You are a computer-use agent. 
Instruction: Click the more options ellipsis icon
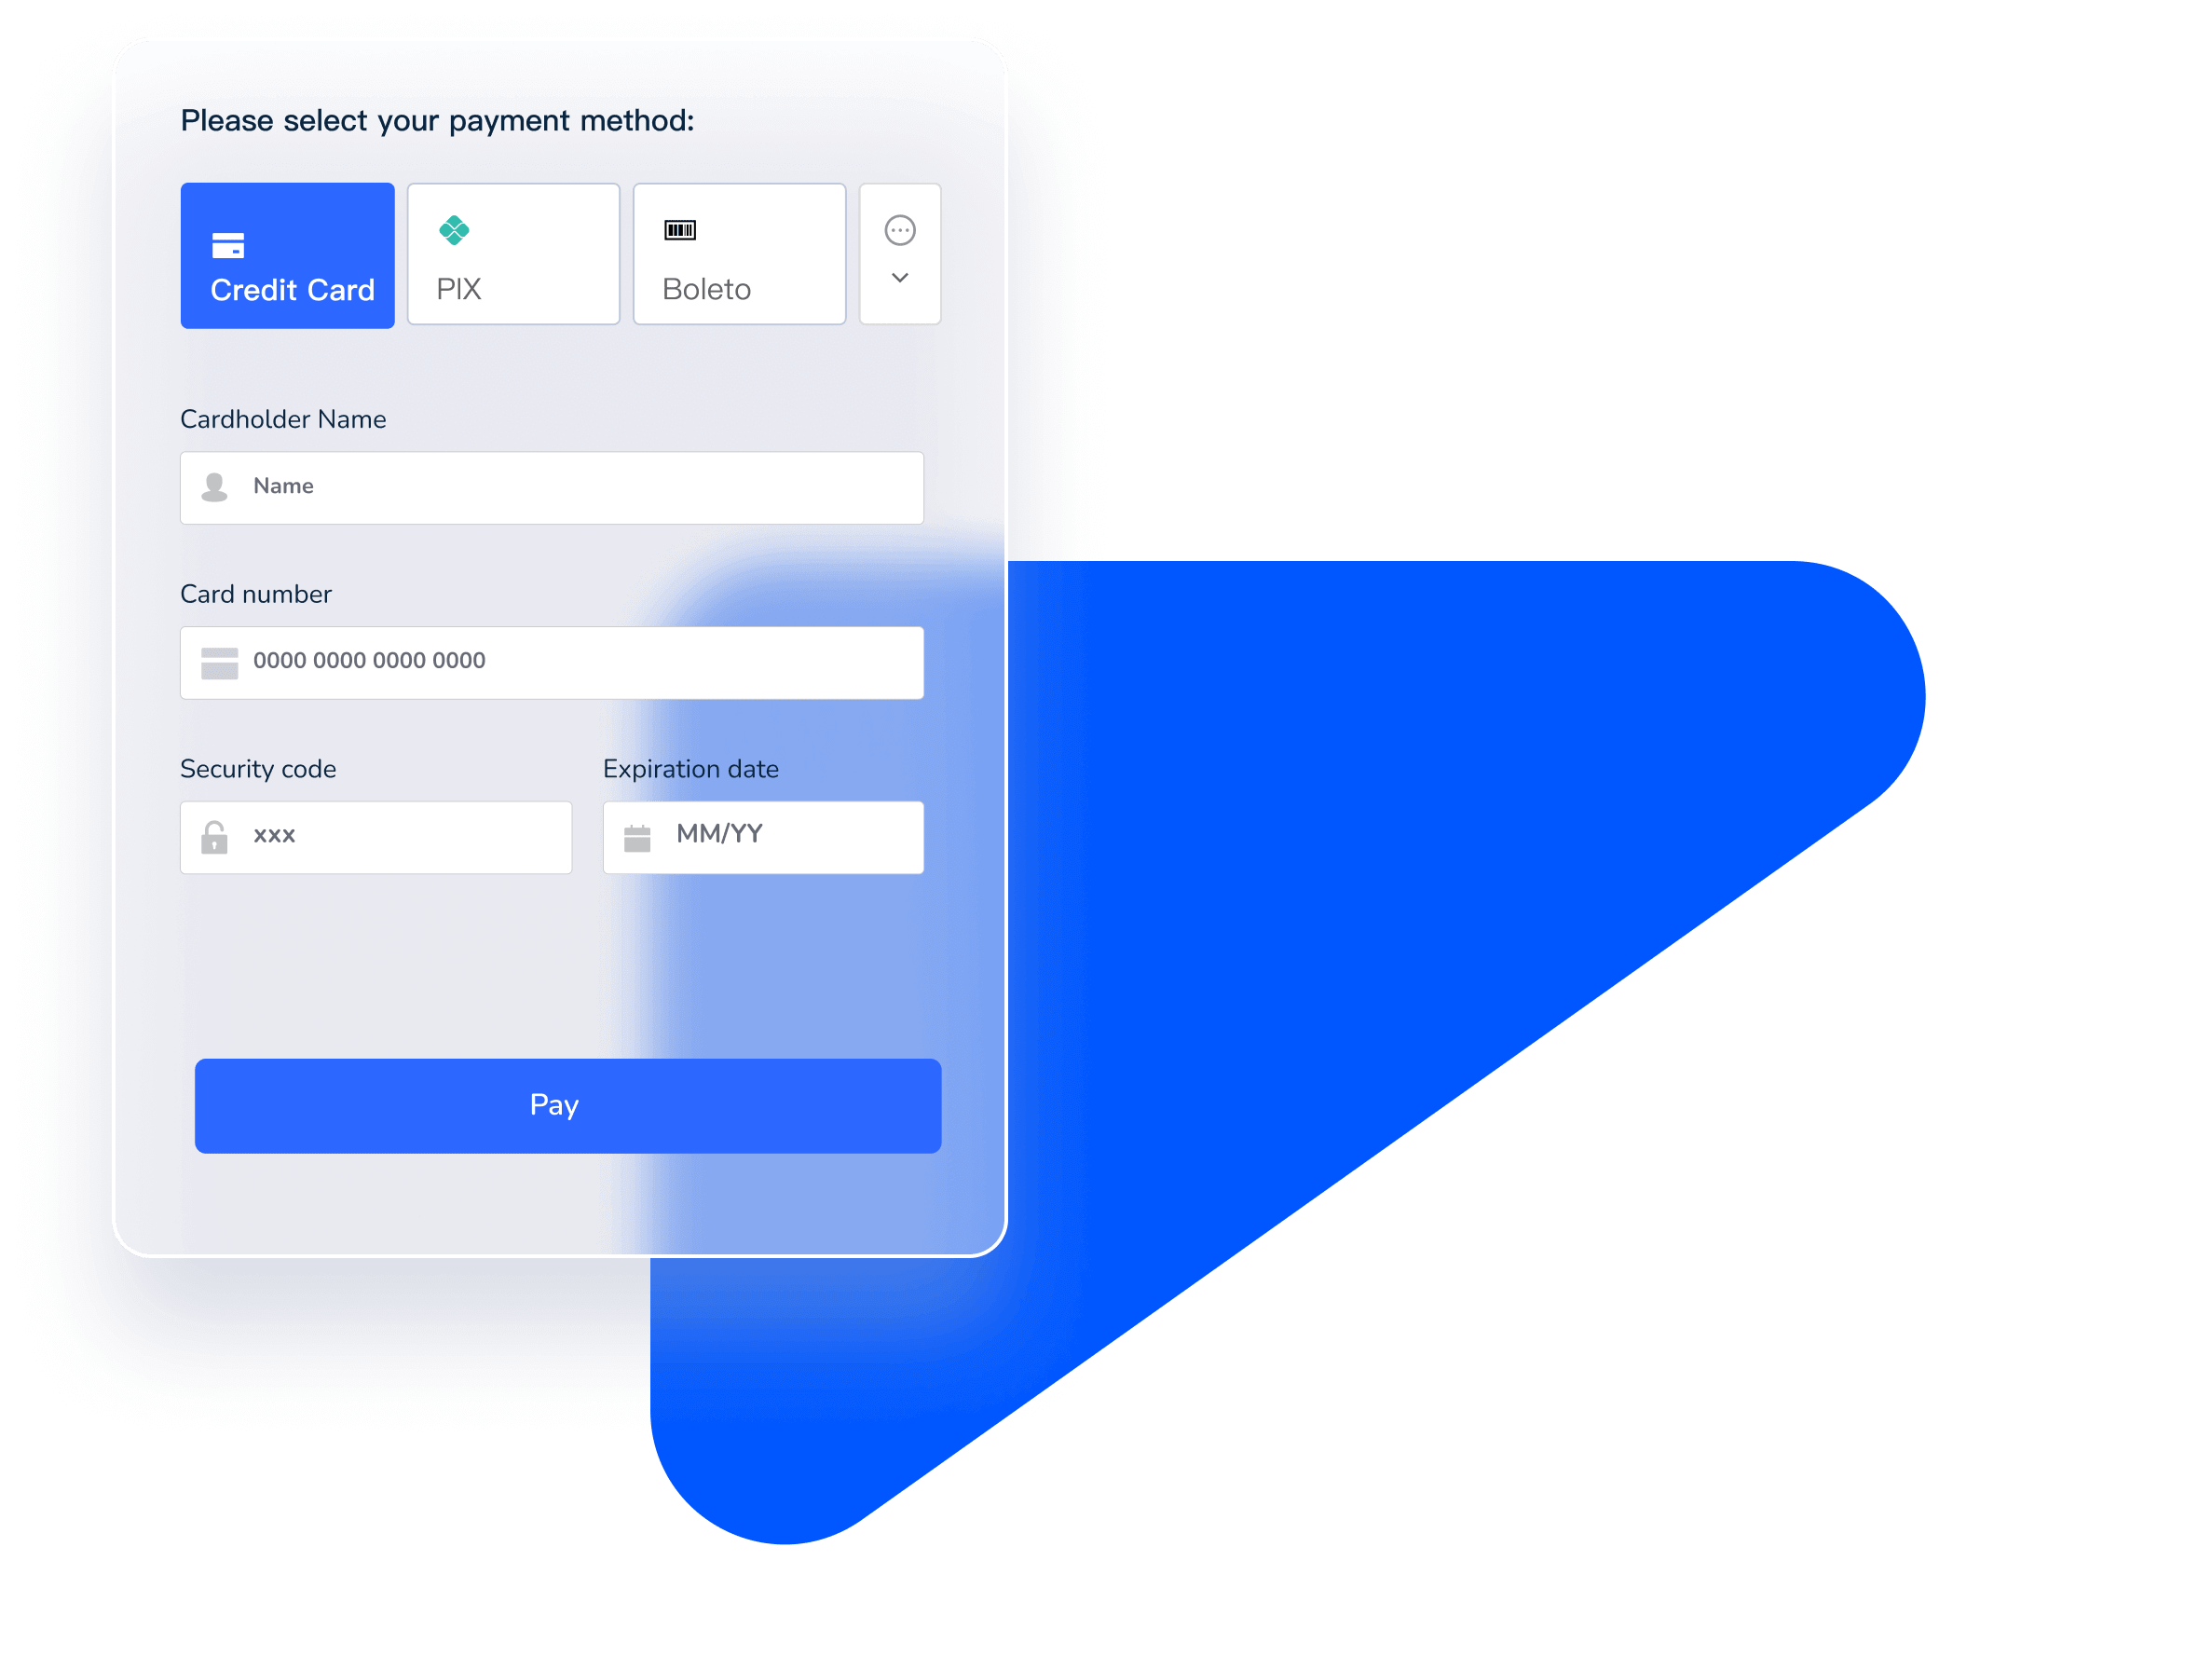tap(898, 228)
